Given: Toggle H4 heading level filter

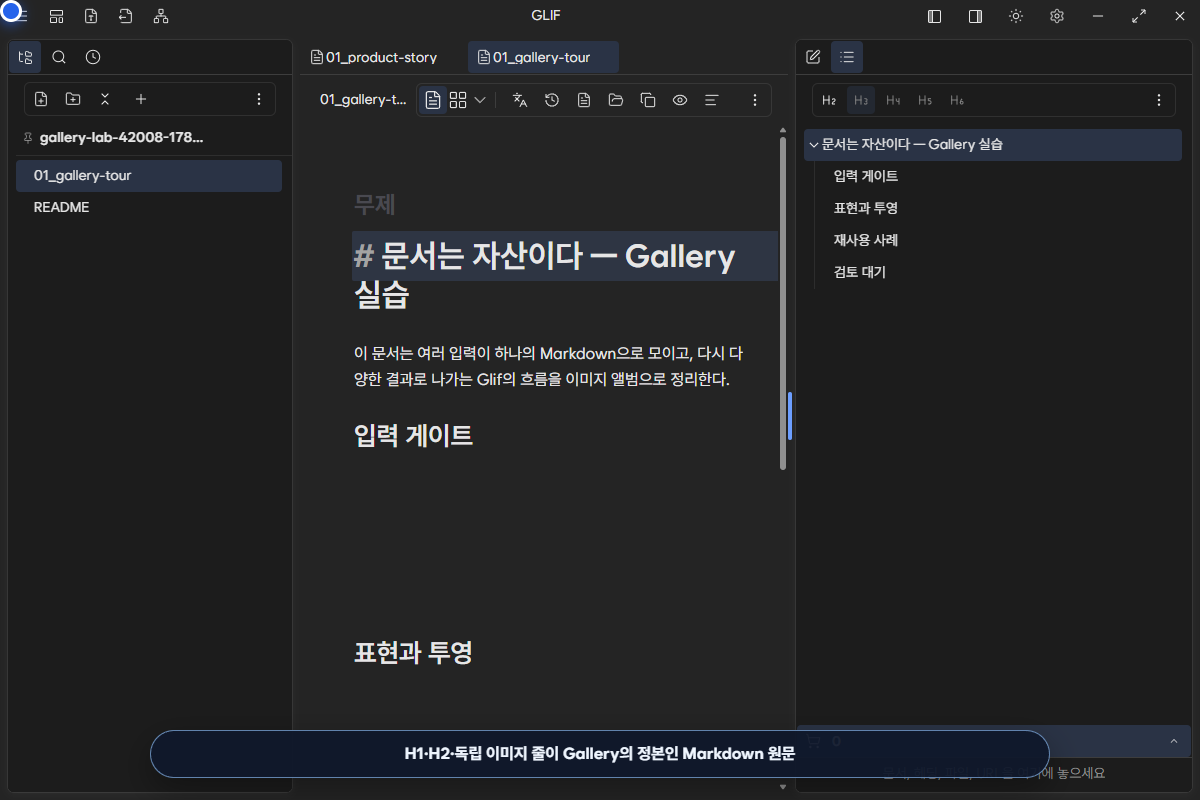Looking at the screenshot, I should 893,100.
